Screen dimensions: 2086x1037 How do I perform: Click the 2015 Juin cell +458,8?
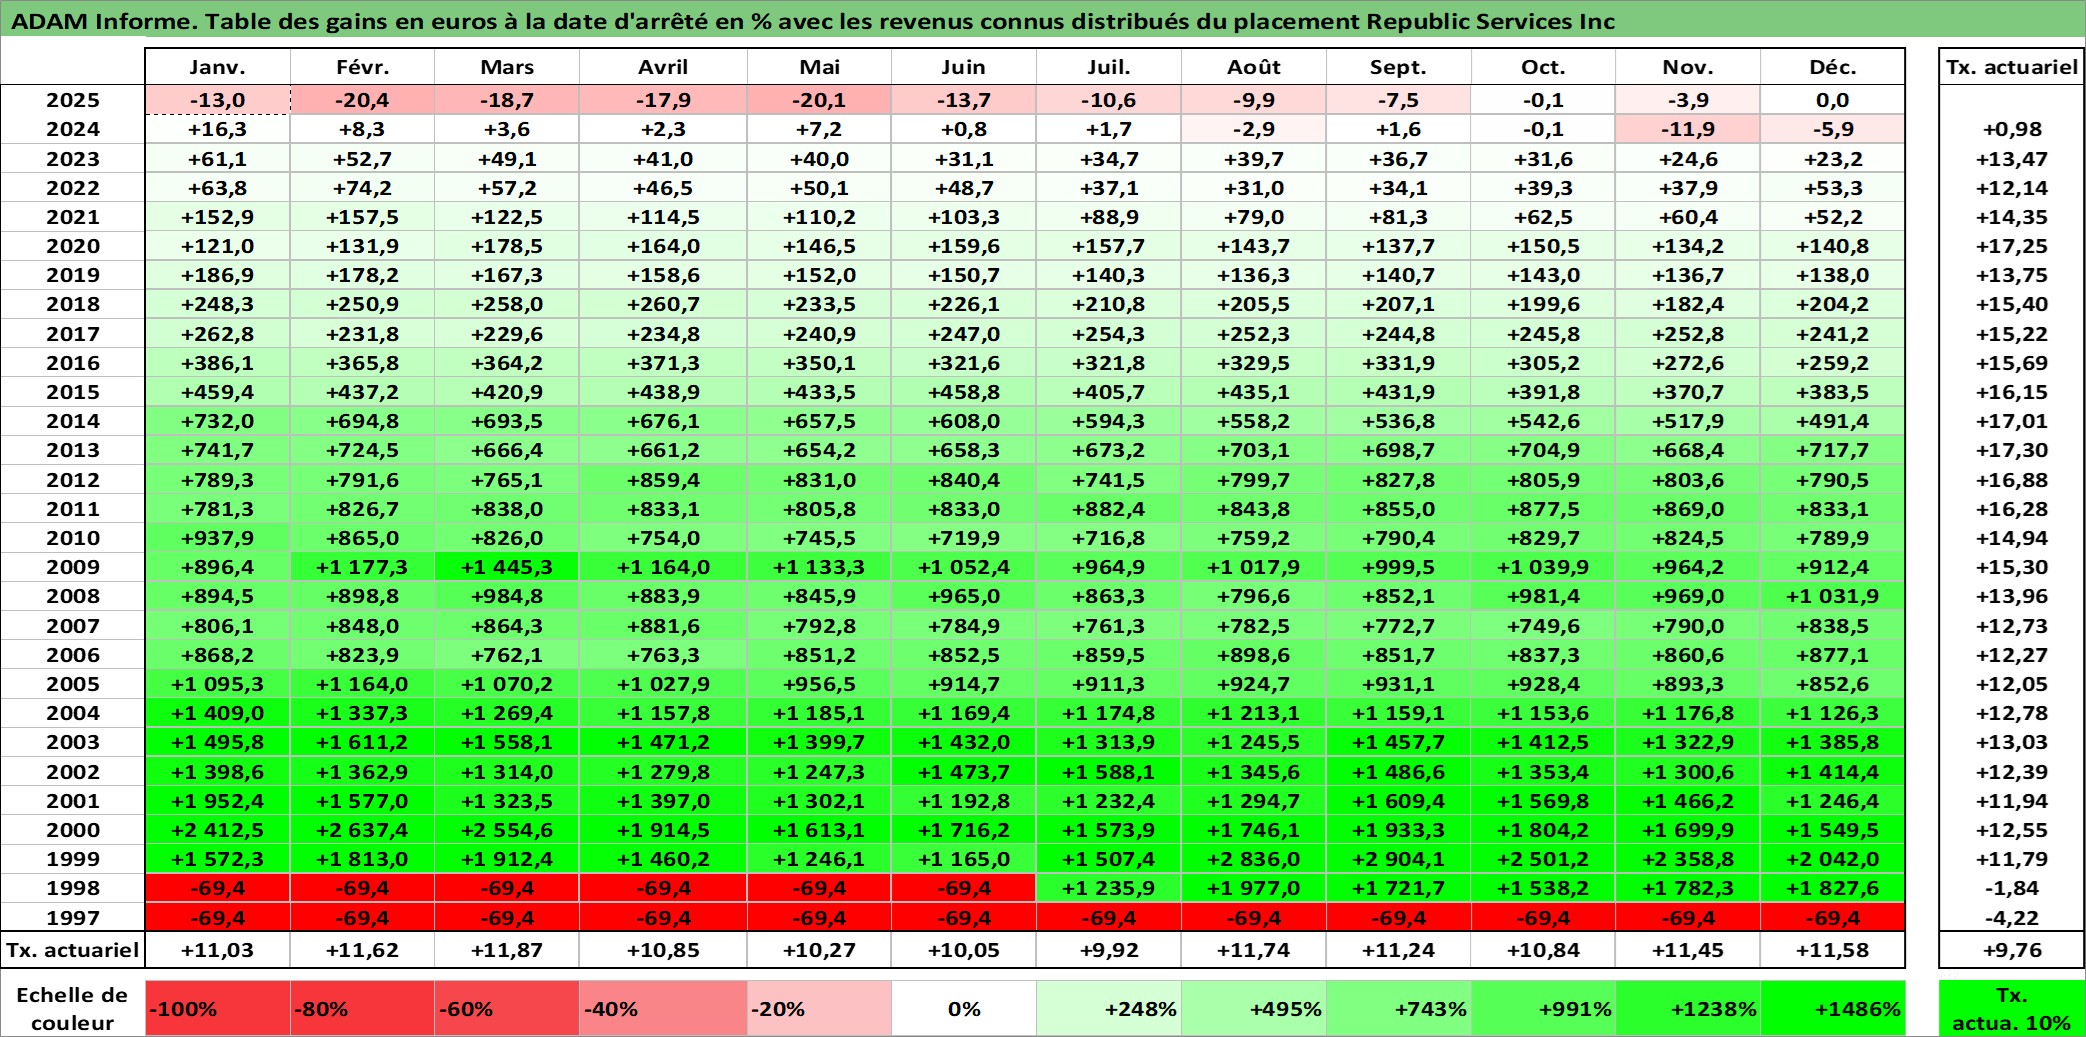click(964, 392)
